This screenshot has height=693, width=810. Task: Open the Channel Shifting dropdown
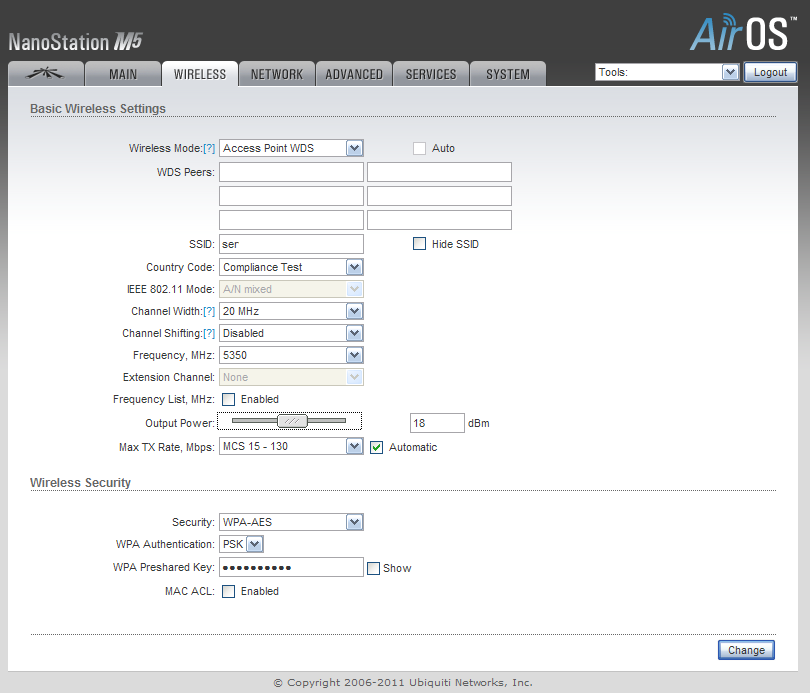(x=291, y=334)
